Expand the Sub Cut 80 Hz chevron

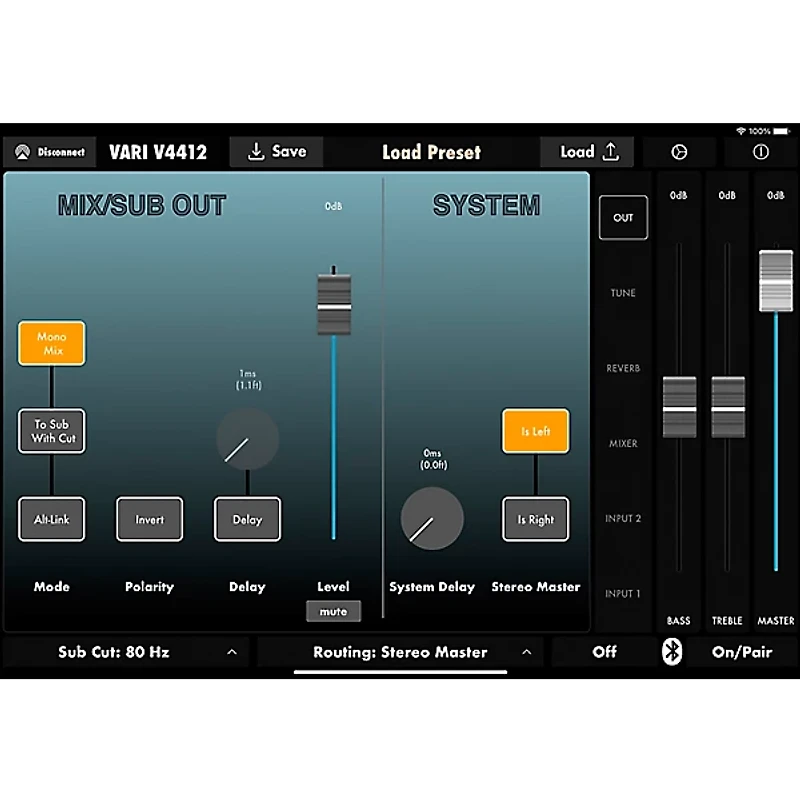232,652
